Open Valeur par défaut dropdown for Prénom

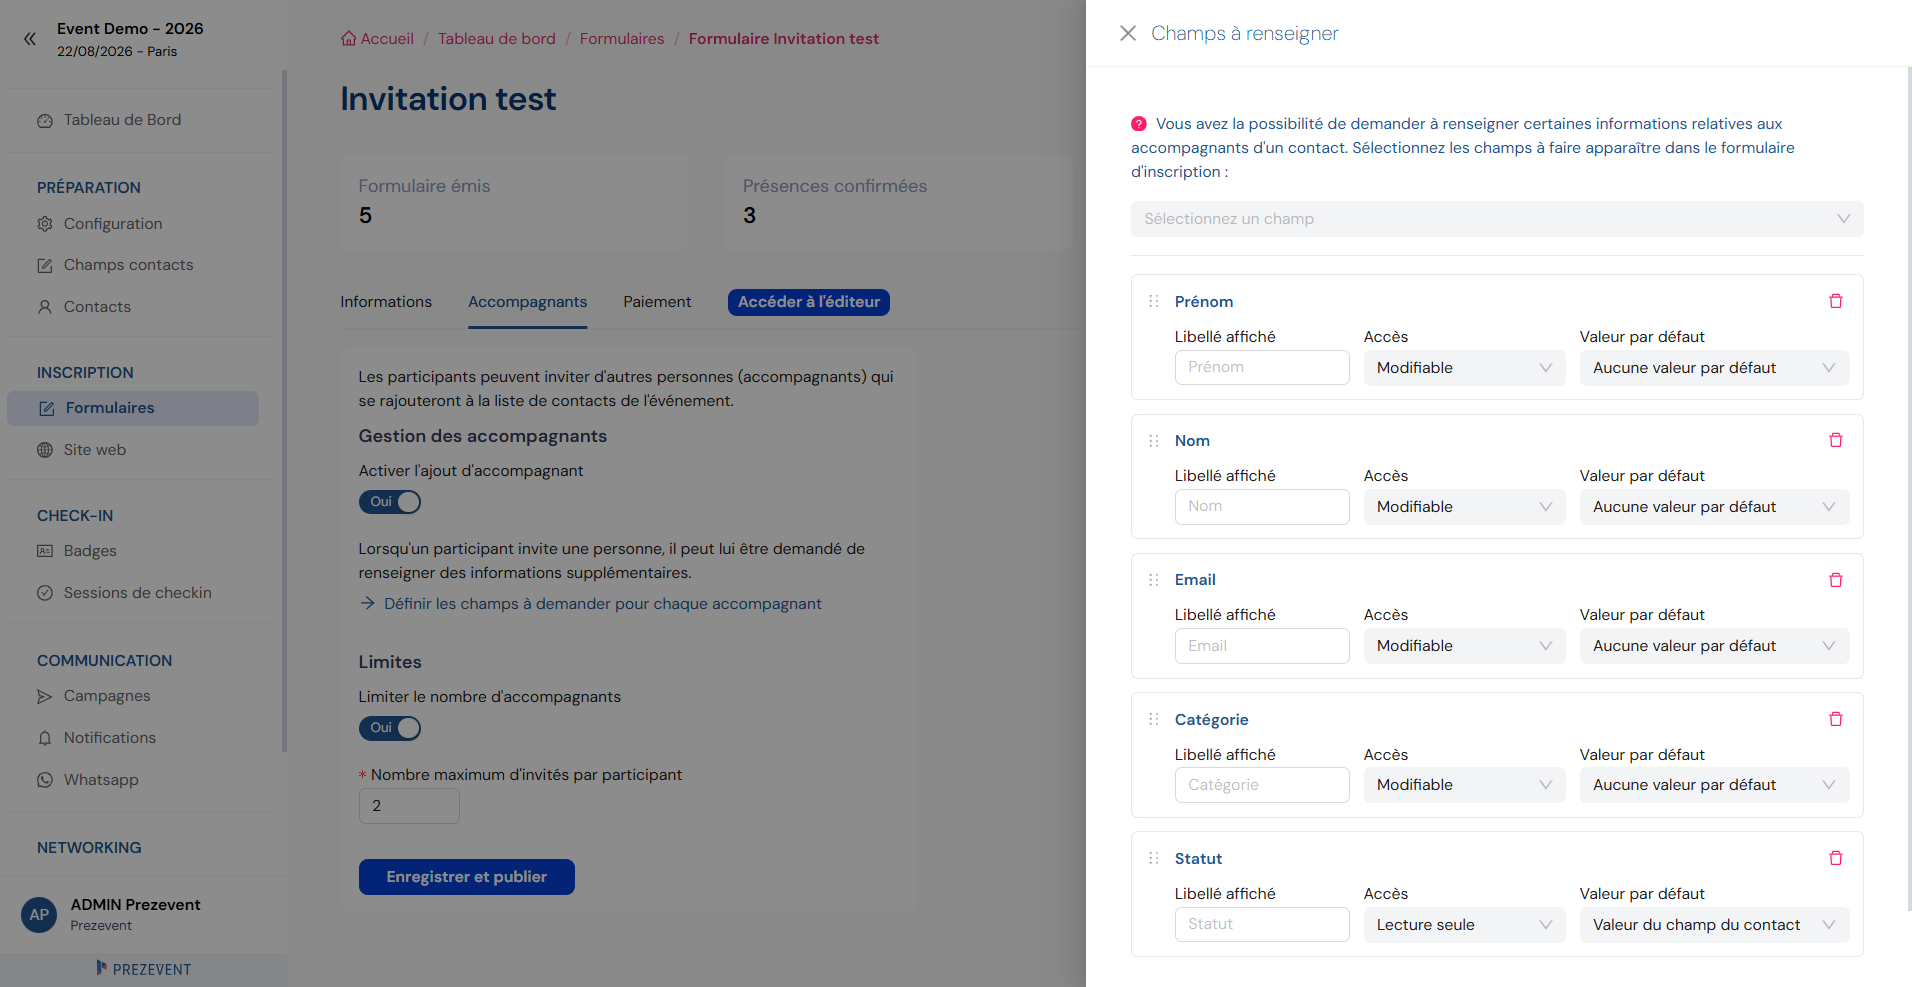click(1714, 368)
